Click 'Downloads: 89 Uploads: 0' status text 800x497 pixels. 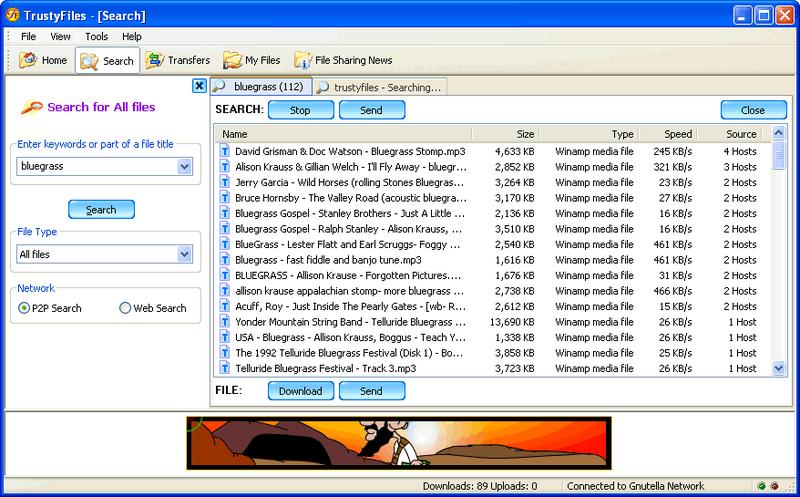click(480, 486)
